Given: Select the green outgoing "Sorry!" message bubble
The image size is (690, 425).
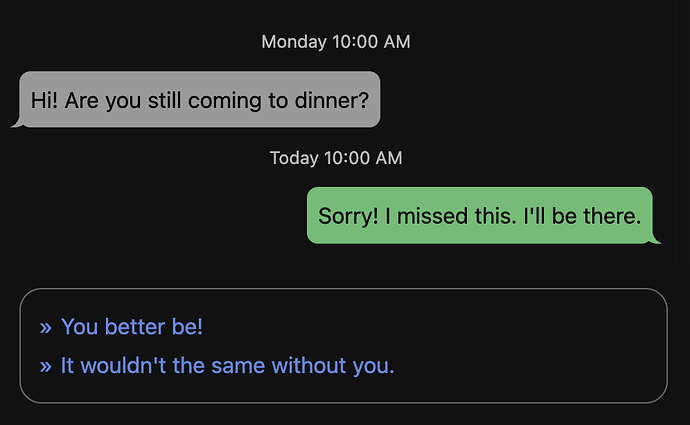Looking at the screenshot, I should [479, 216].
